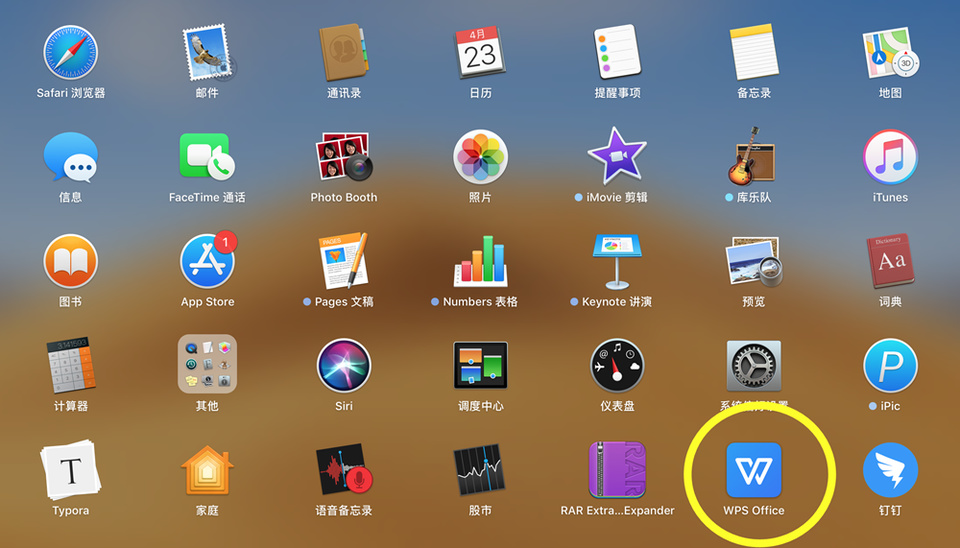Launch the Mail (邮件) app

pos(208,53)
